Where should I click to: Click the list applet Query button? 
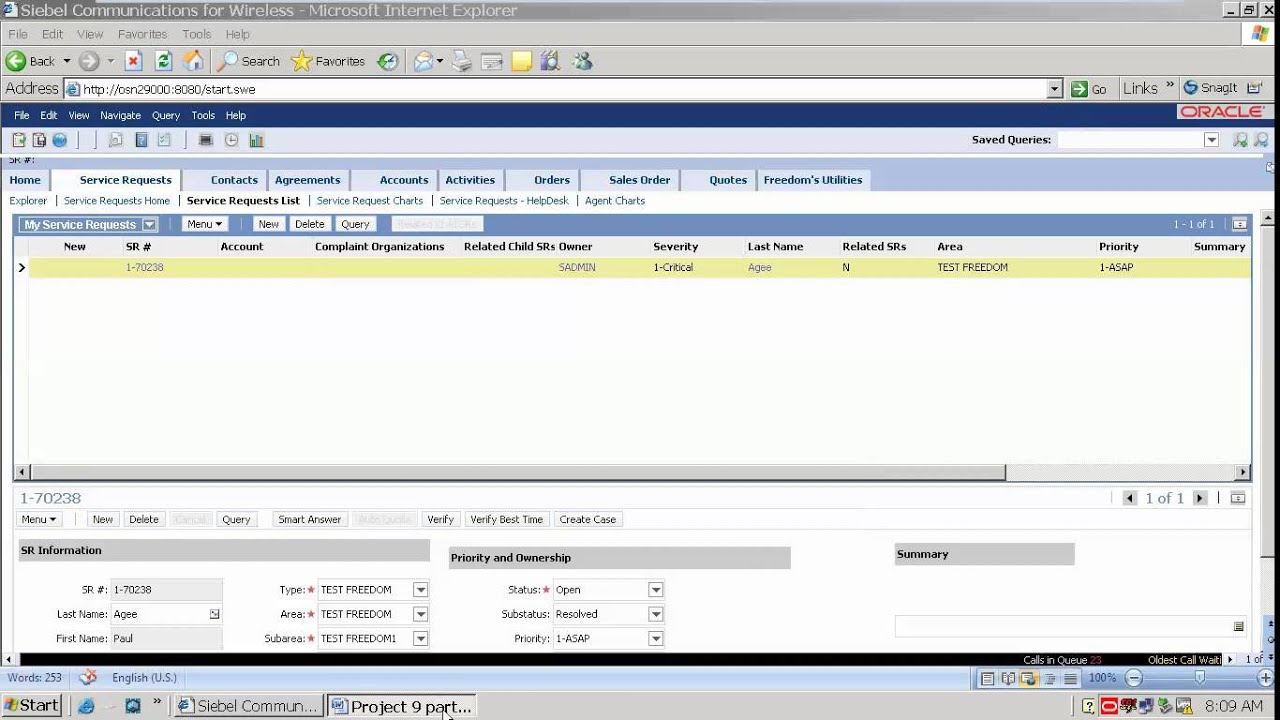[x=355, y=224]
